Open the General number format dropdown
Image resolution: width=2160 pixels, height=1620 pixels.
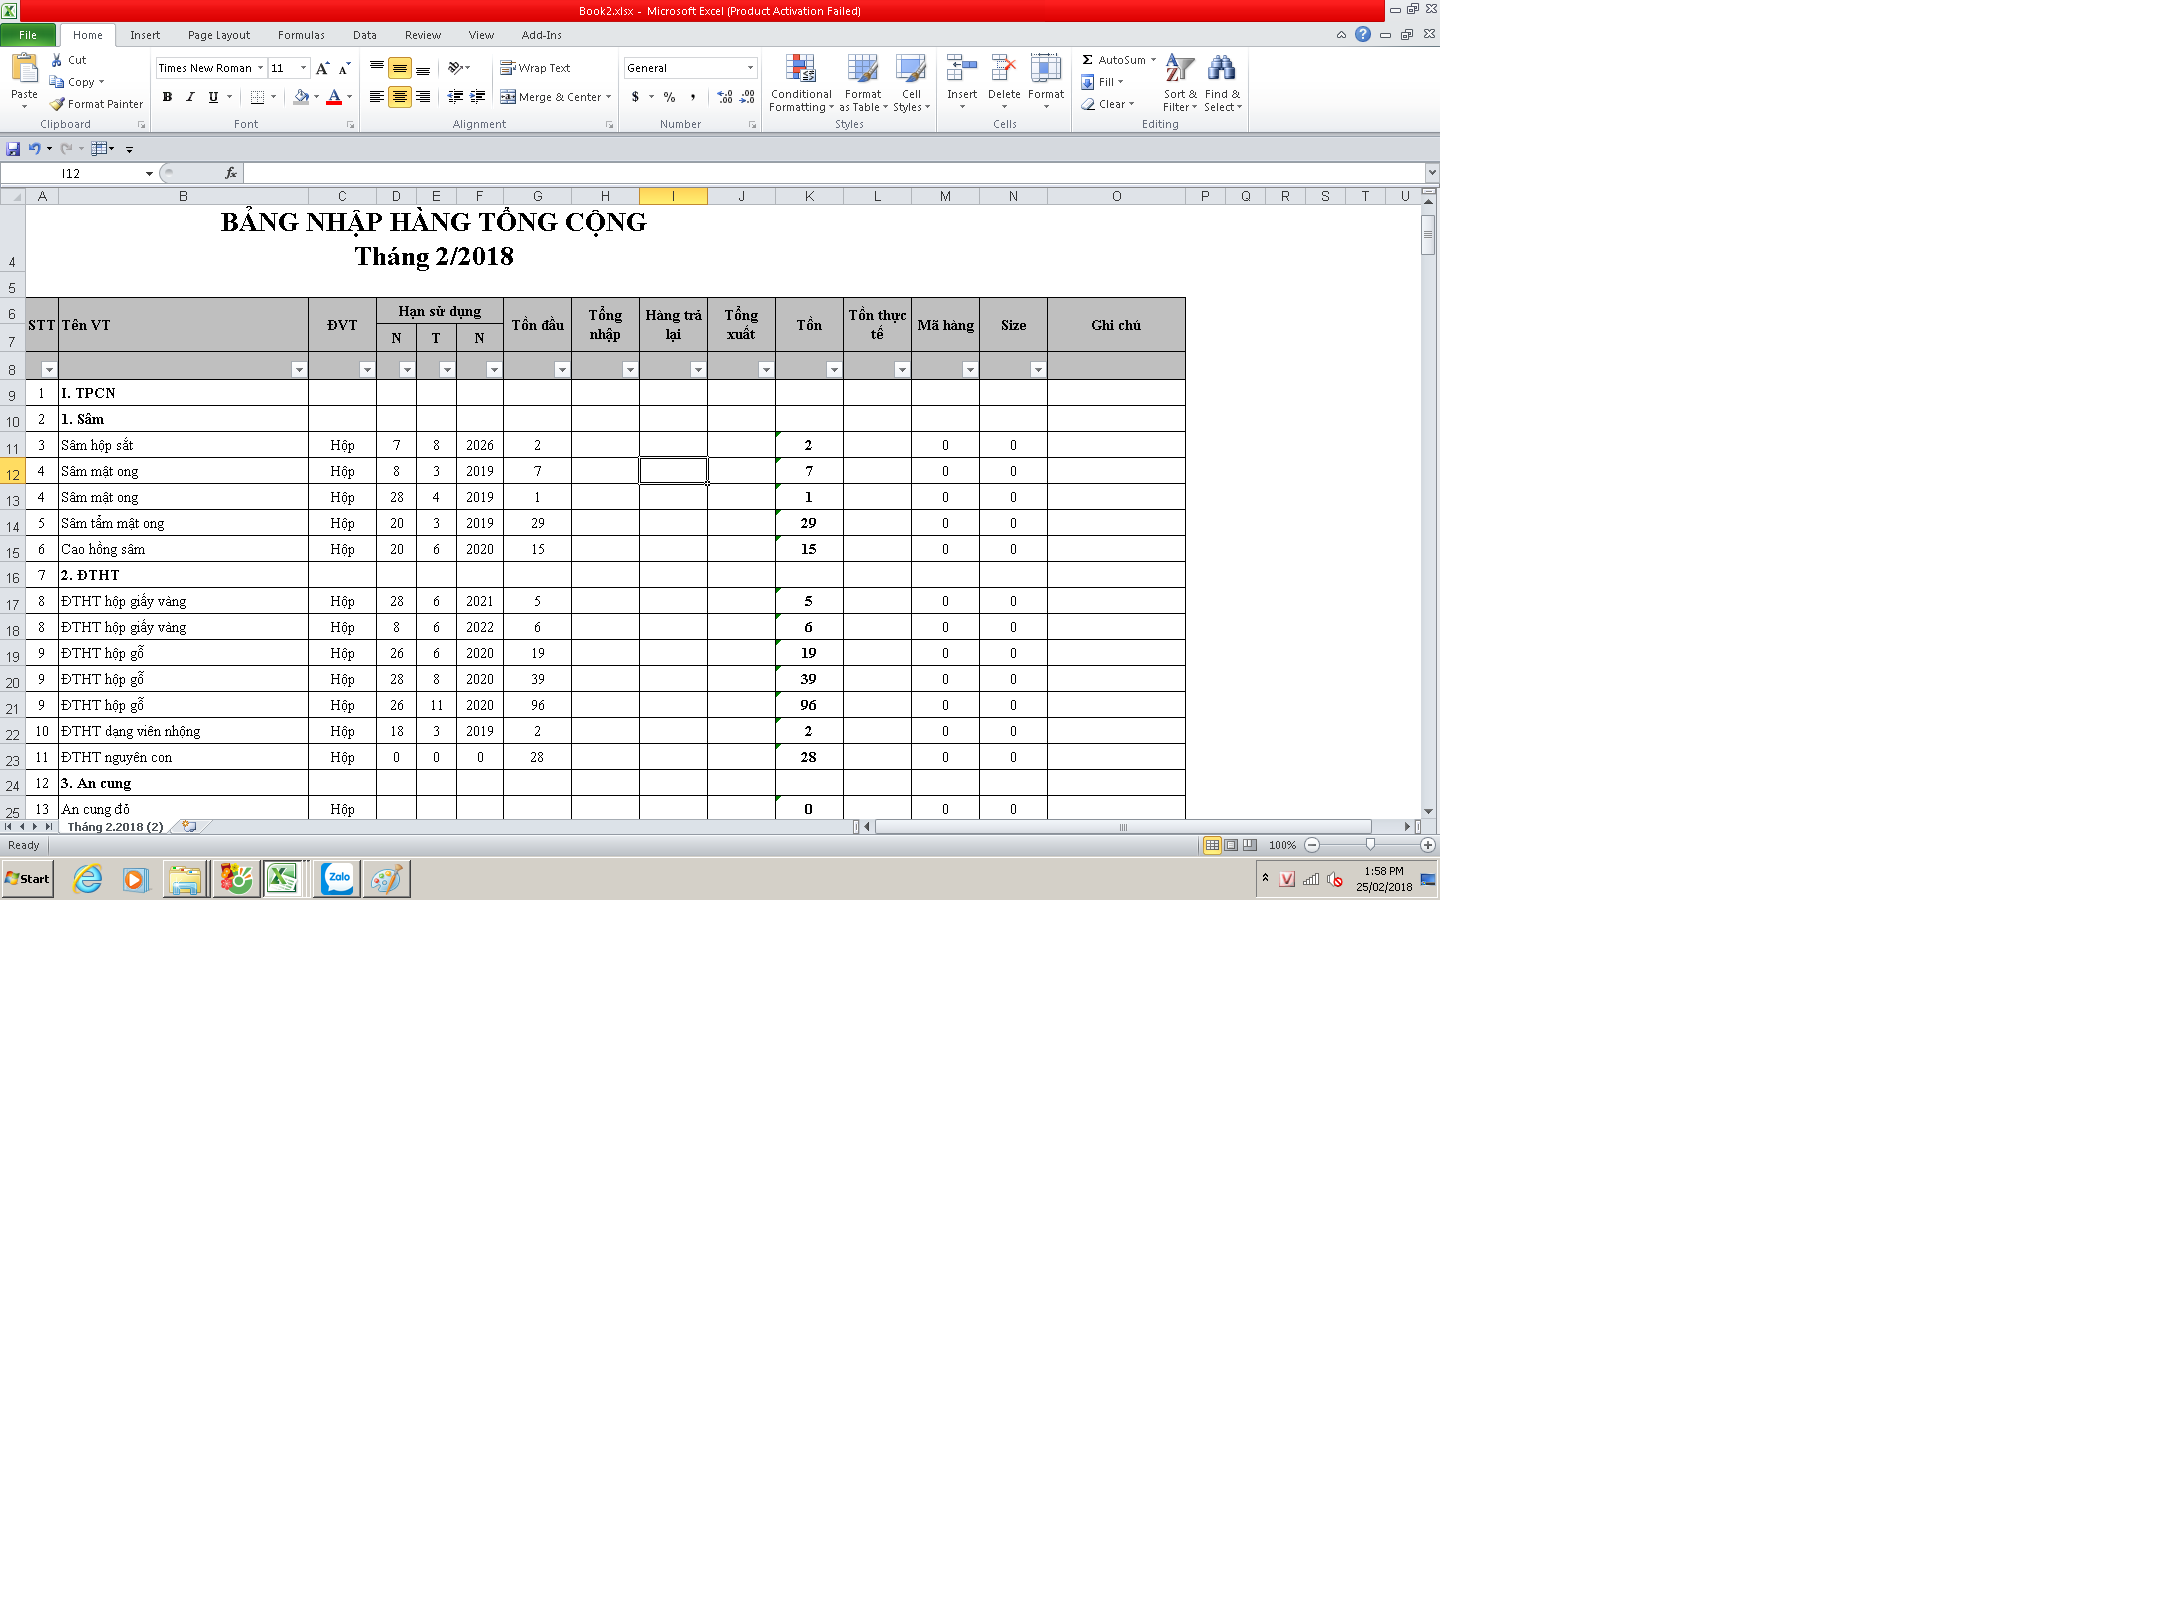coord(750,68)
